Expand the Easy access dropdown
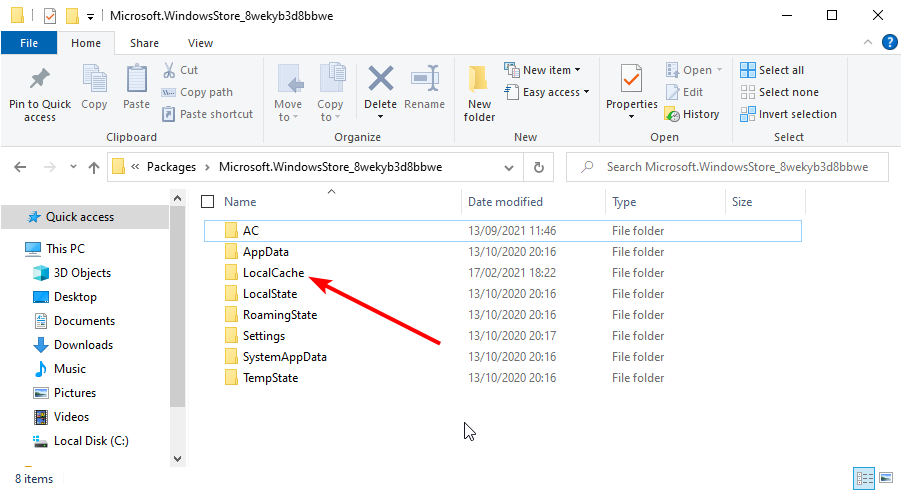This screenshot has height=491, width=902. pyautogui.click(x=586, y=92)
